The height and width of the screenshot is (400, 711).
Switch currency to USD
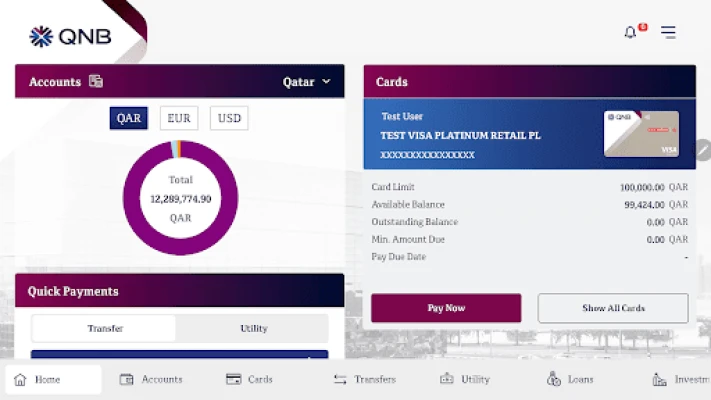229,118
